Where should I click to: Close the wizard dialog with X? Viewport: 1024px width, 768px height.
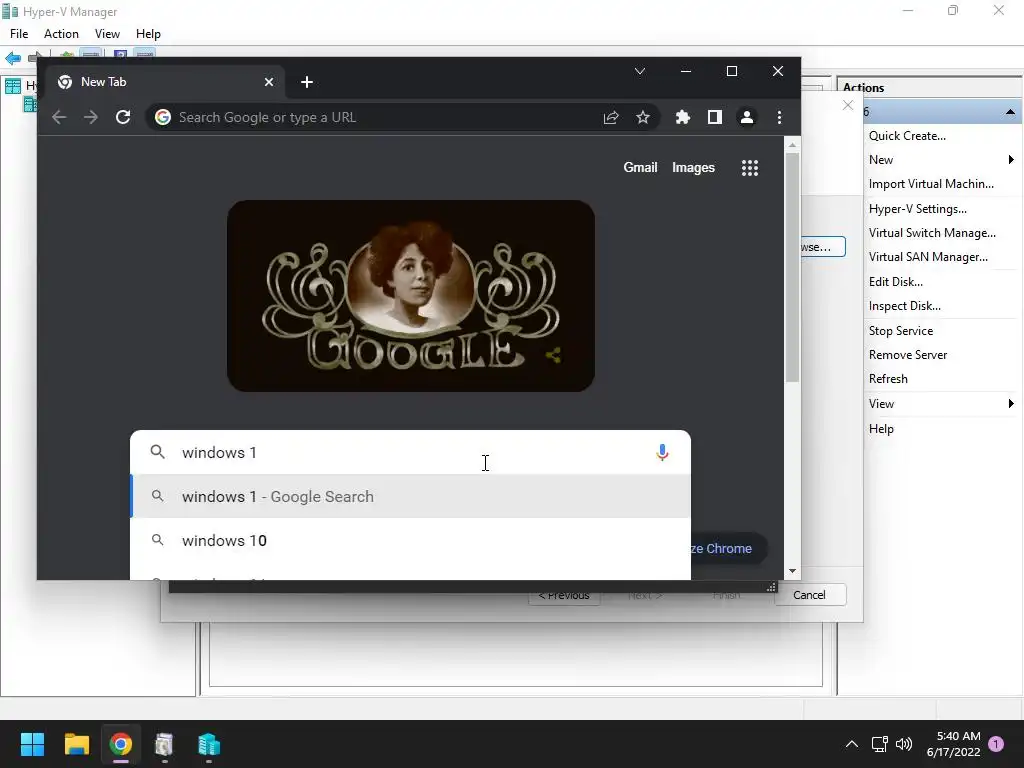[x=848, y=105]
